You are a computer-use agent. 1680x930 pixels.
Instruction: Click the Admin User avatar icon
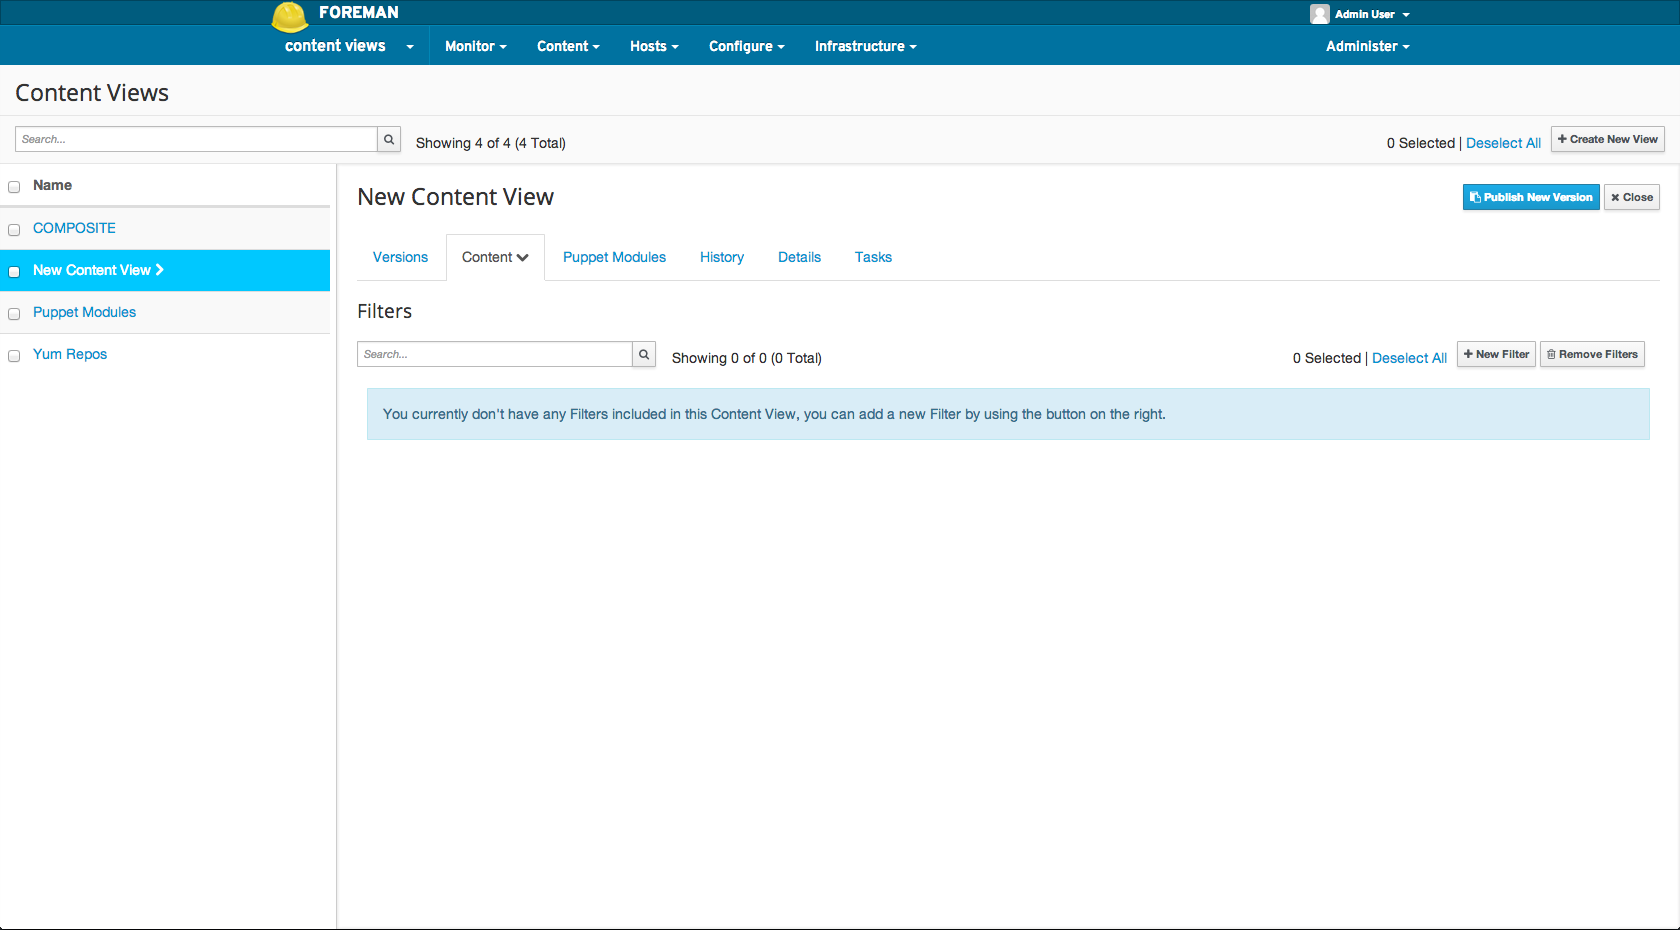click(x=1320, y=14)
